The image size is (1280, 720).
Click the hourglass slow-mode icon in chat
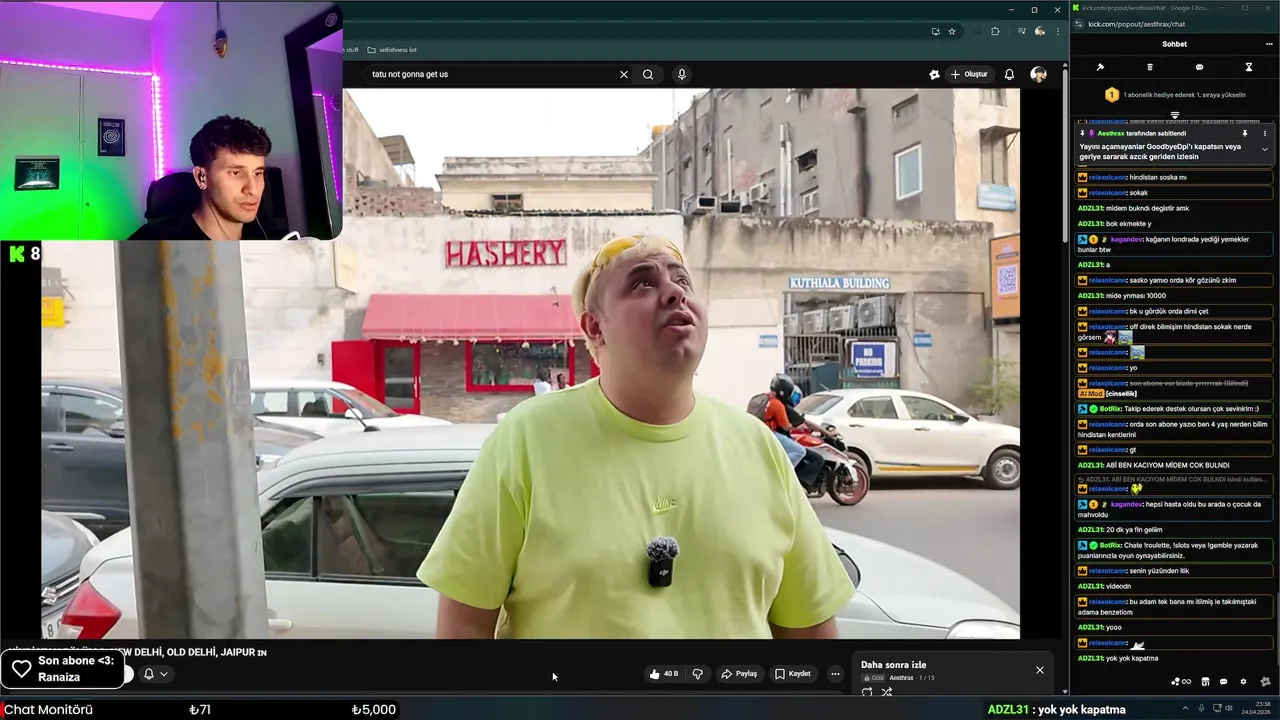[x=1248, y=67]
